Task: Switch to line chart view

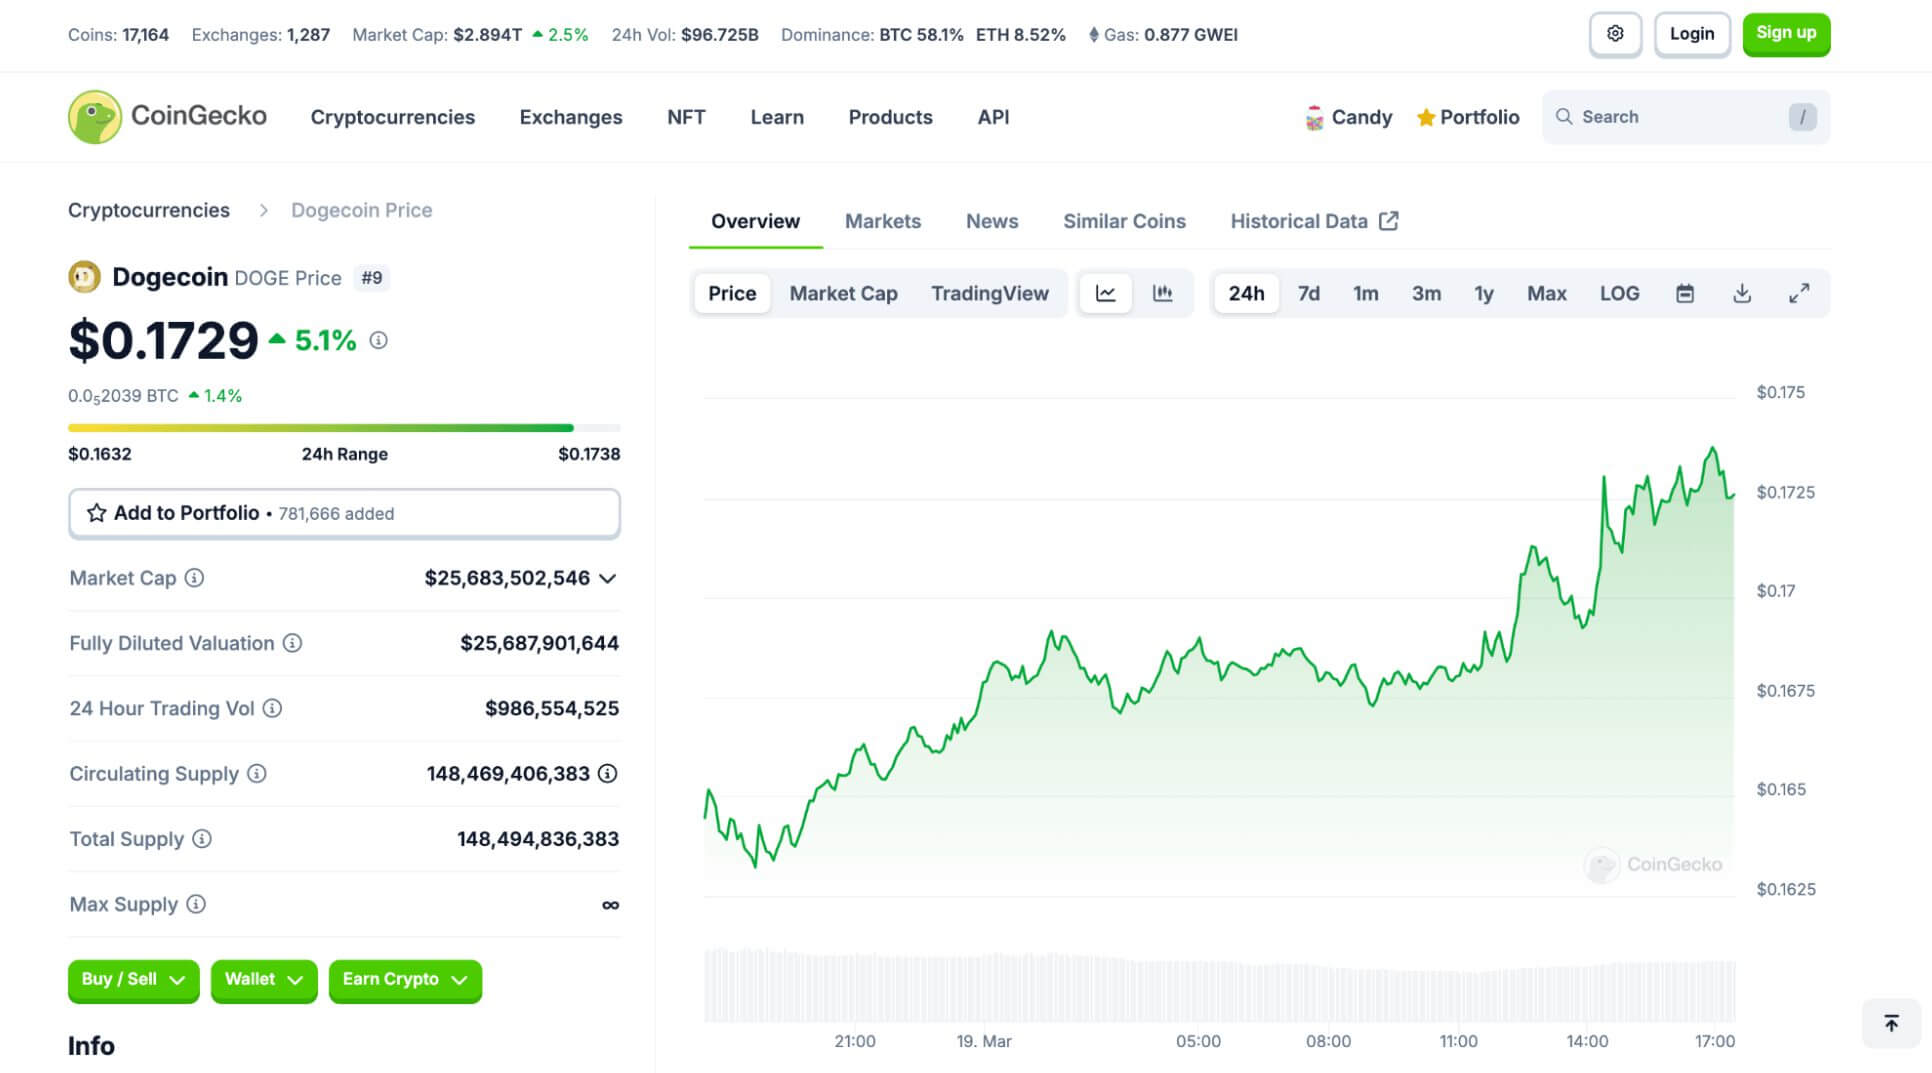Action: 1105,293
